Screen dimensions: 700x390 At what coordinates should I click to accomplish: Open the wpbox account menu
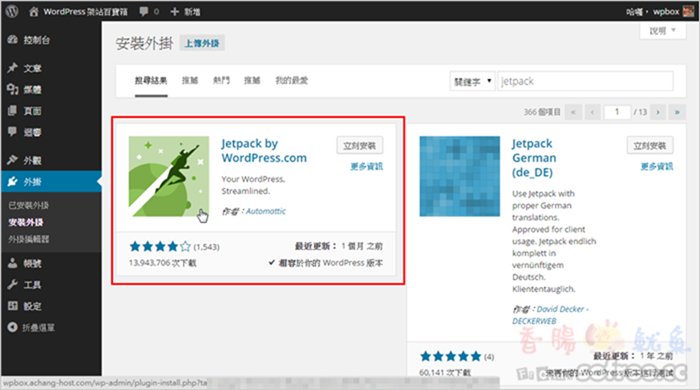(659, 12)
